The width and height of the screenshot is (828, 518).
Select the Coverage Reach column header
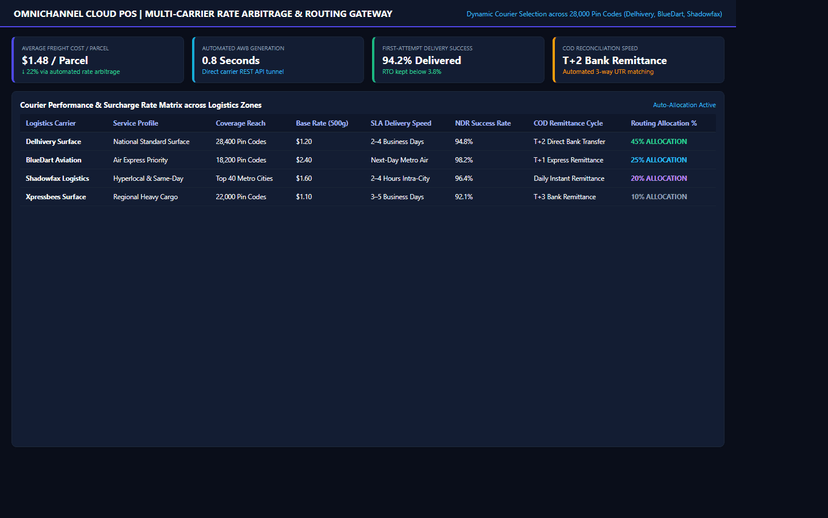tap(240, 123)
